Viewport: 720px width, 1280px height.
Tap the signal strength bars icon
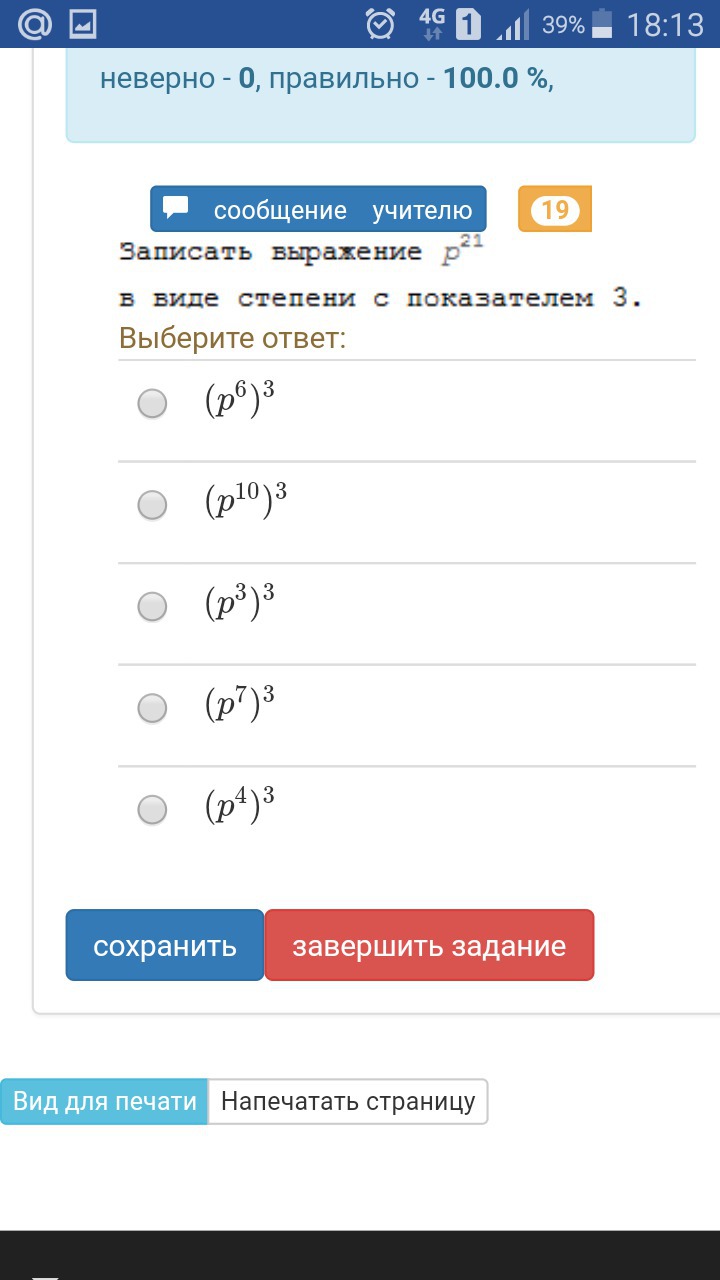tap(513, 24)
